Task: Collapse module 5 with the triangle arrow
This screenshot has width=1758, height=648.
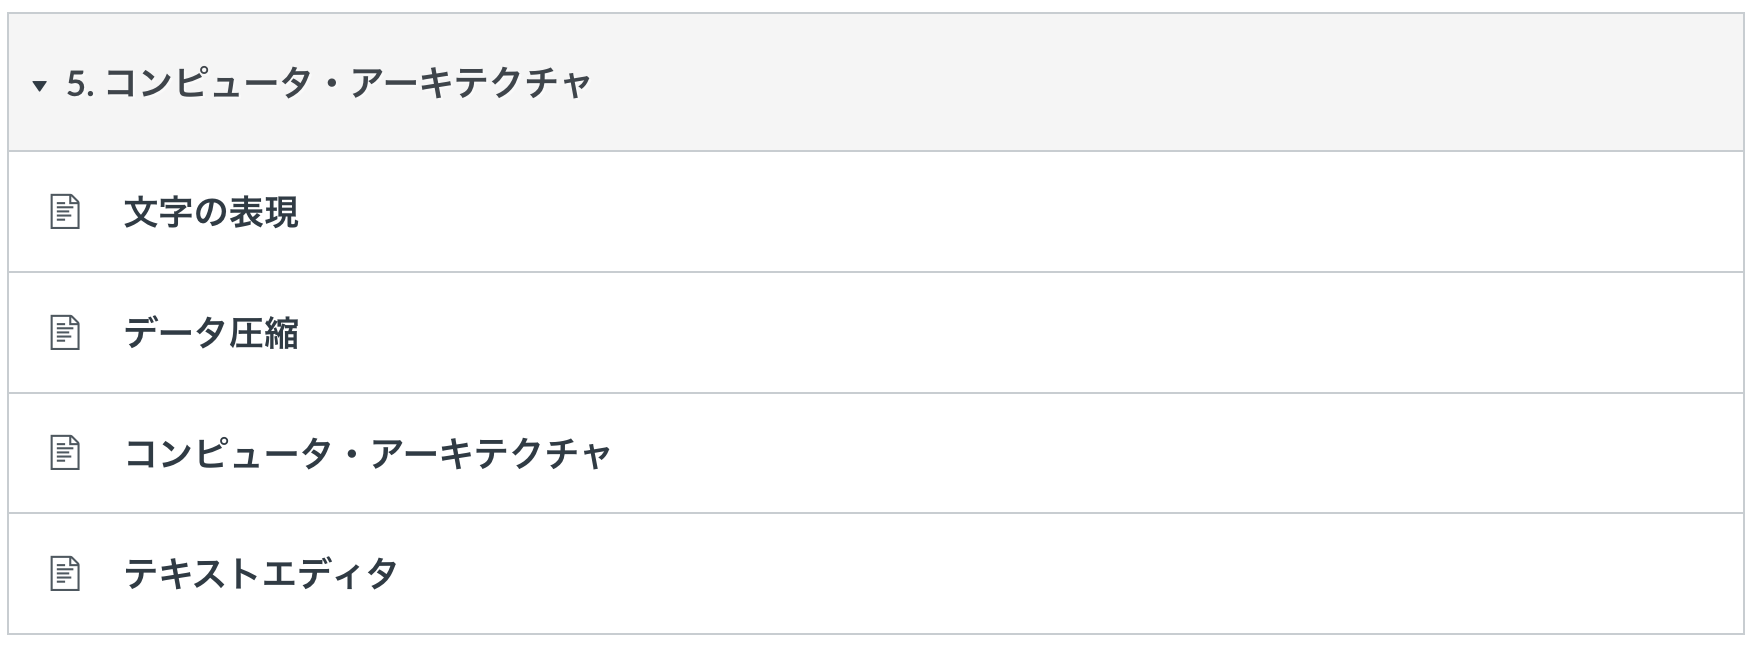Action: click(x=40, y=86)
